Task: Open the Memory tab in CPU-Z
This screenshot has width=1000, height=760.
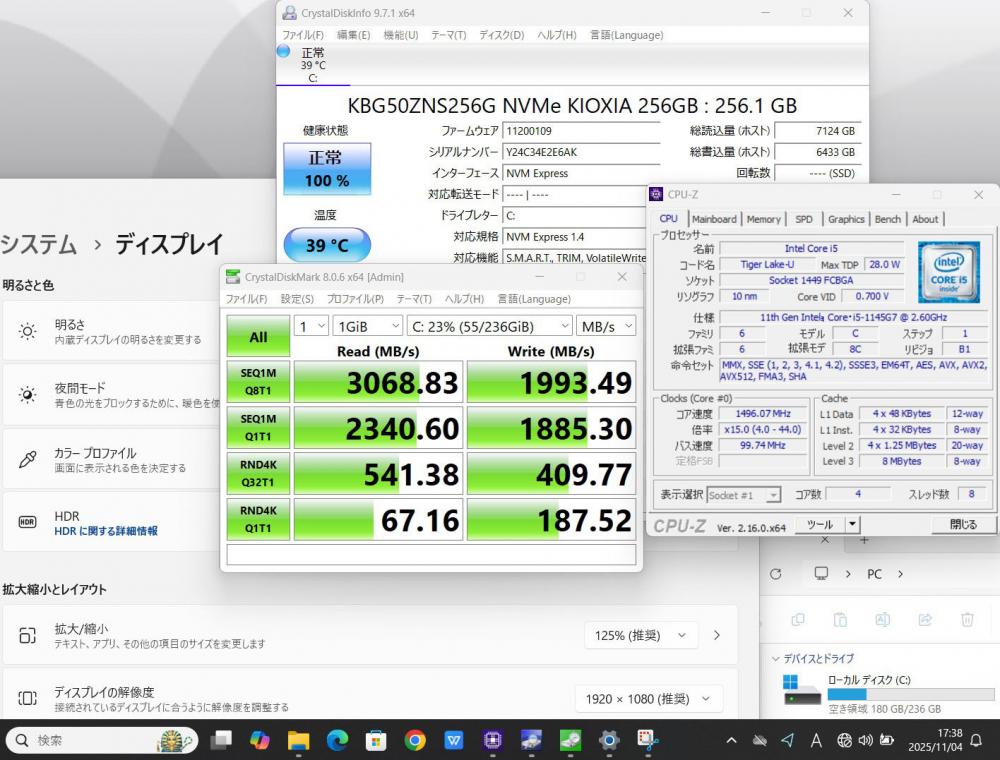Action: pyautogui.click(x=763, y=219)
